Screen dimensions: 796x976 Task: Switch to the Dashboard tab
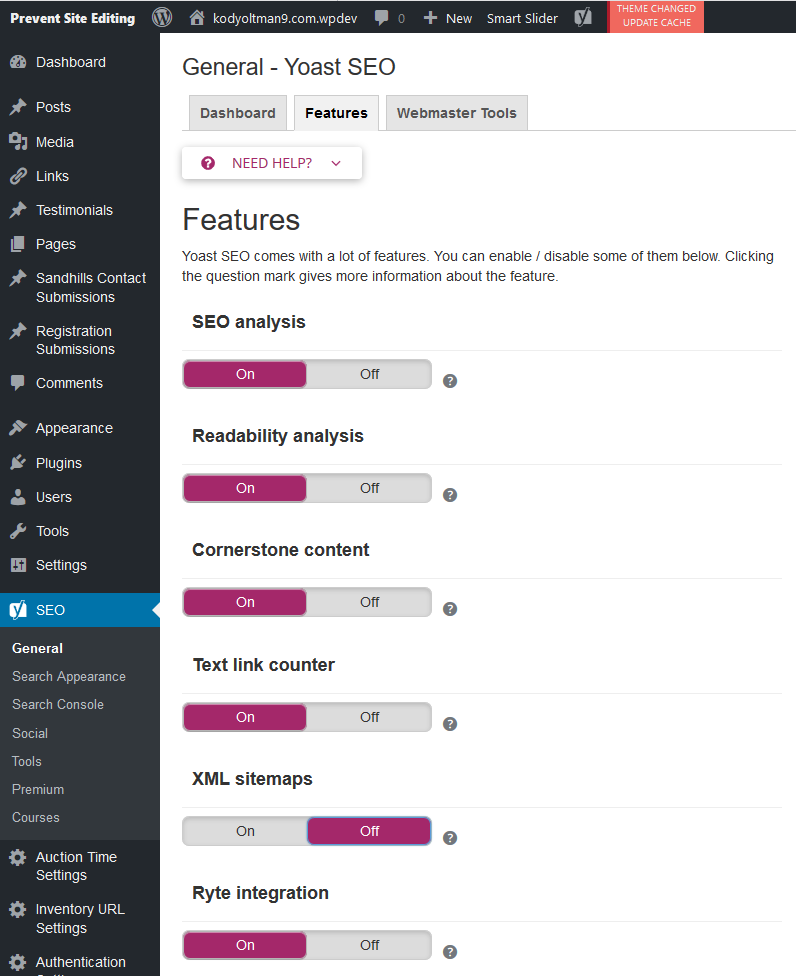click(x=238, y=113)
